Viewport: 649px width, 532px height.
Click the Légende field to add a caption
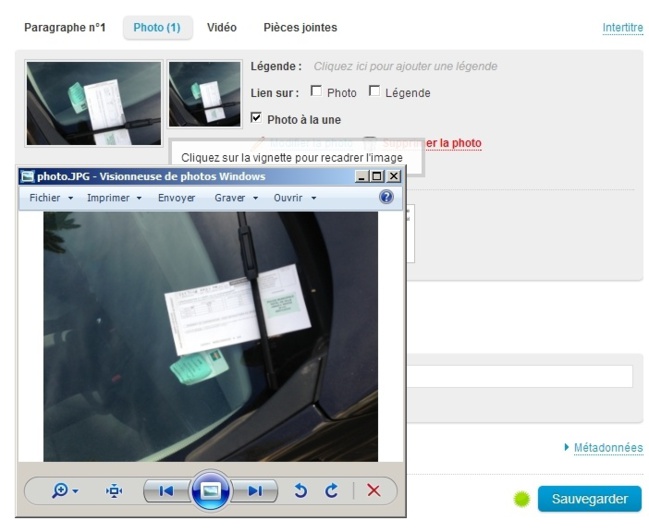coord(405,67)
